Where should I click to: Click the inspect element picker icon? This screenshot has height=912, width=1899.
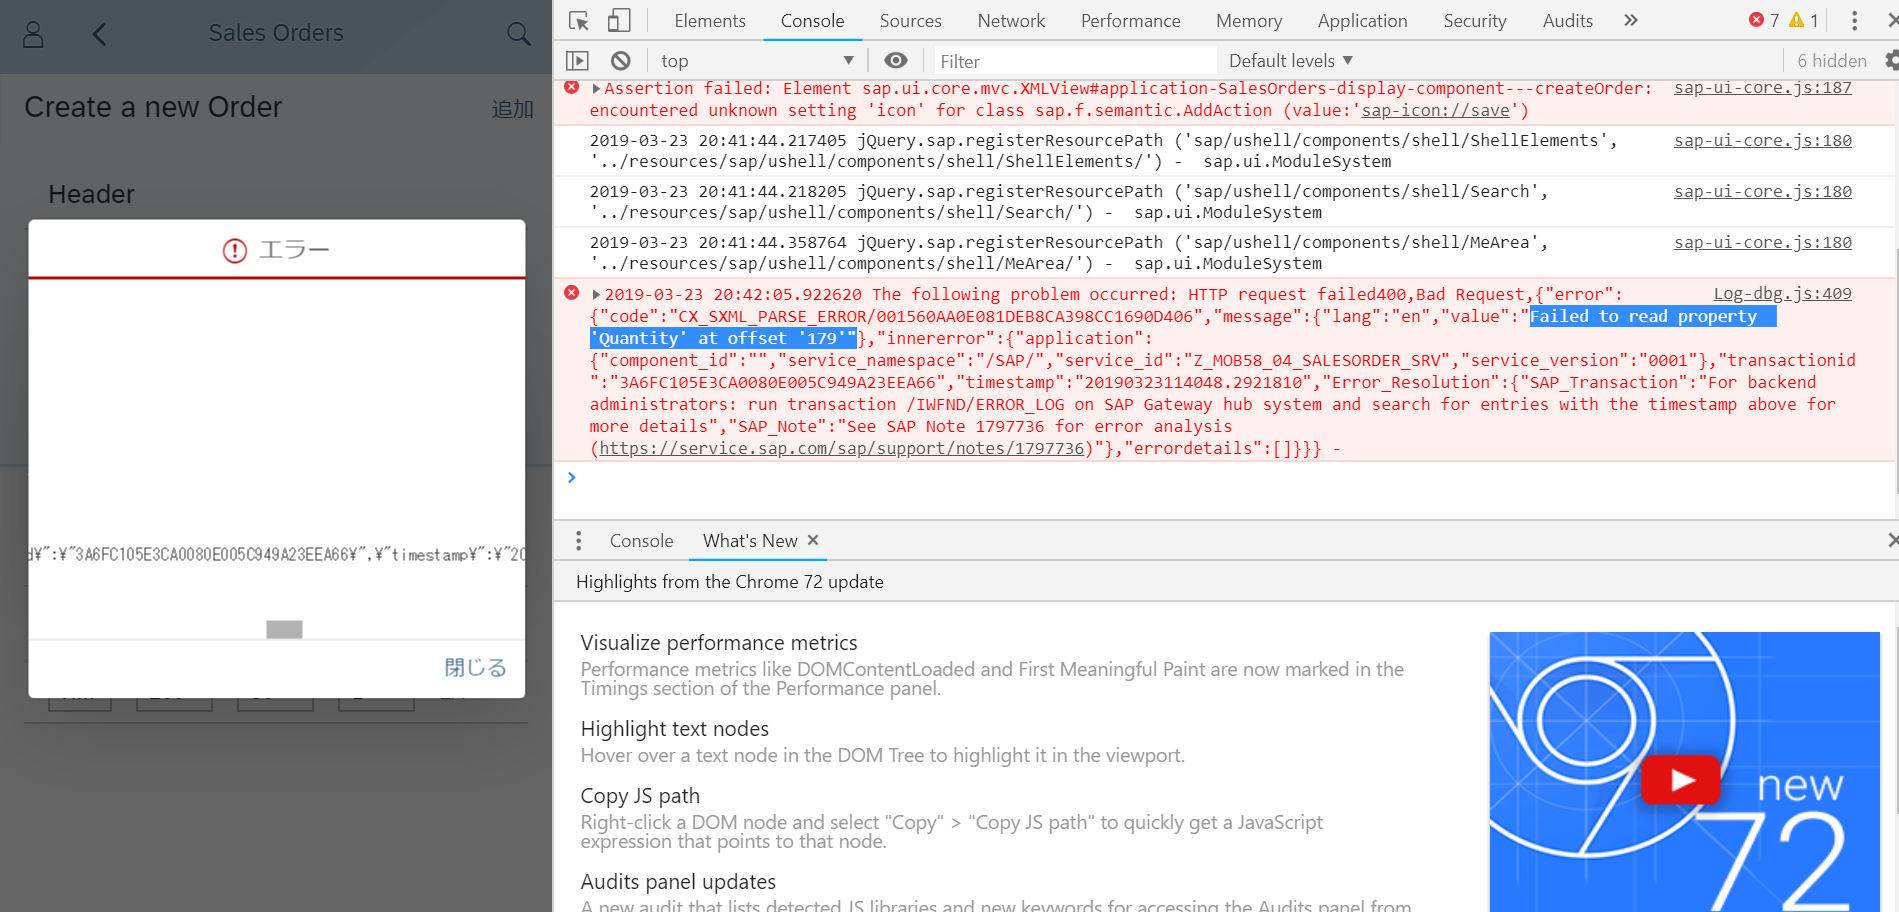point(579,21)
